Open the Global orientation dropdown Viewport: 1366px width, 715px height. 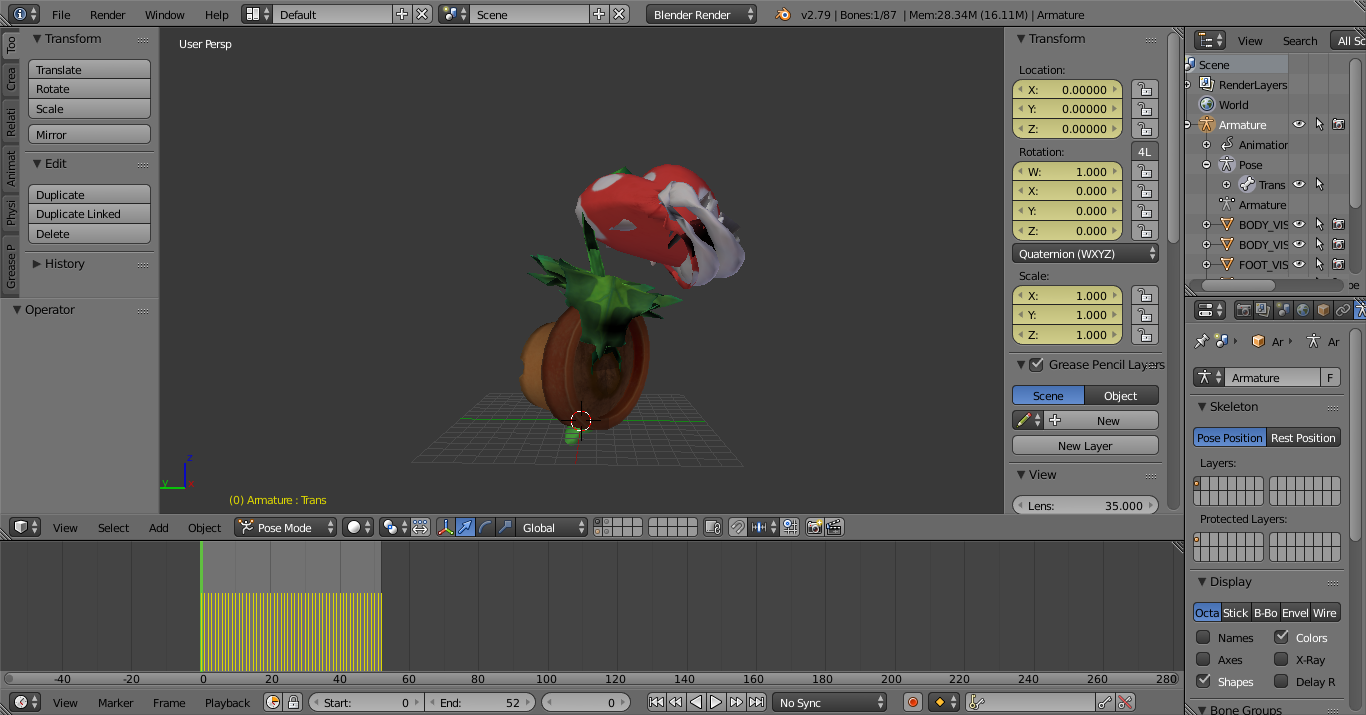tap(552, 527)
